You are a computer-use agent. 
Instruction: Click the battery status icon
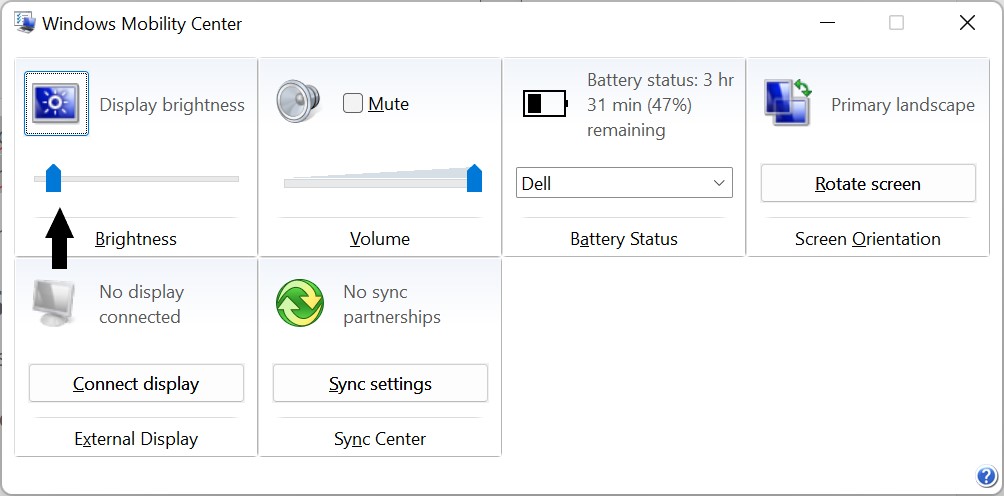click(x=544, y=103)
